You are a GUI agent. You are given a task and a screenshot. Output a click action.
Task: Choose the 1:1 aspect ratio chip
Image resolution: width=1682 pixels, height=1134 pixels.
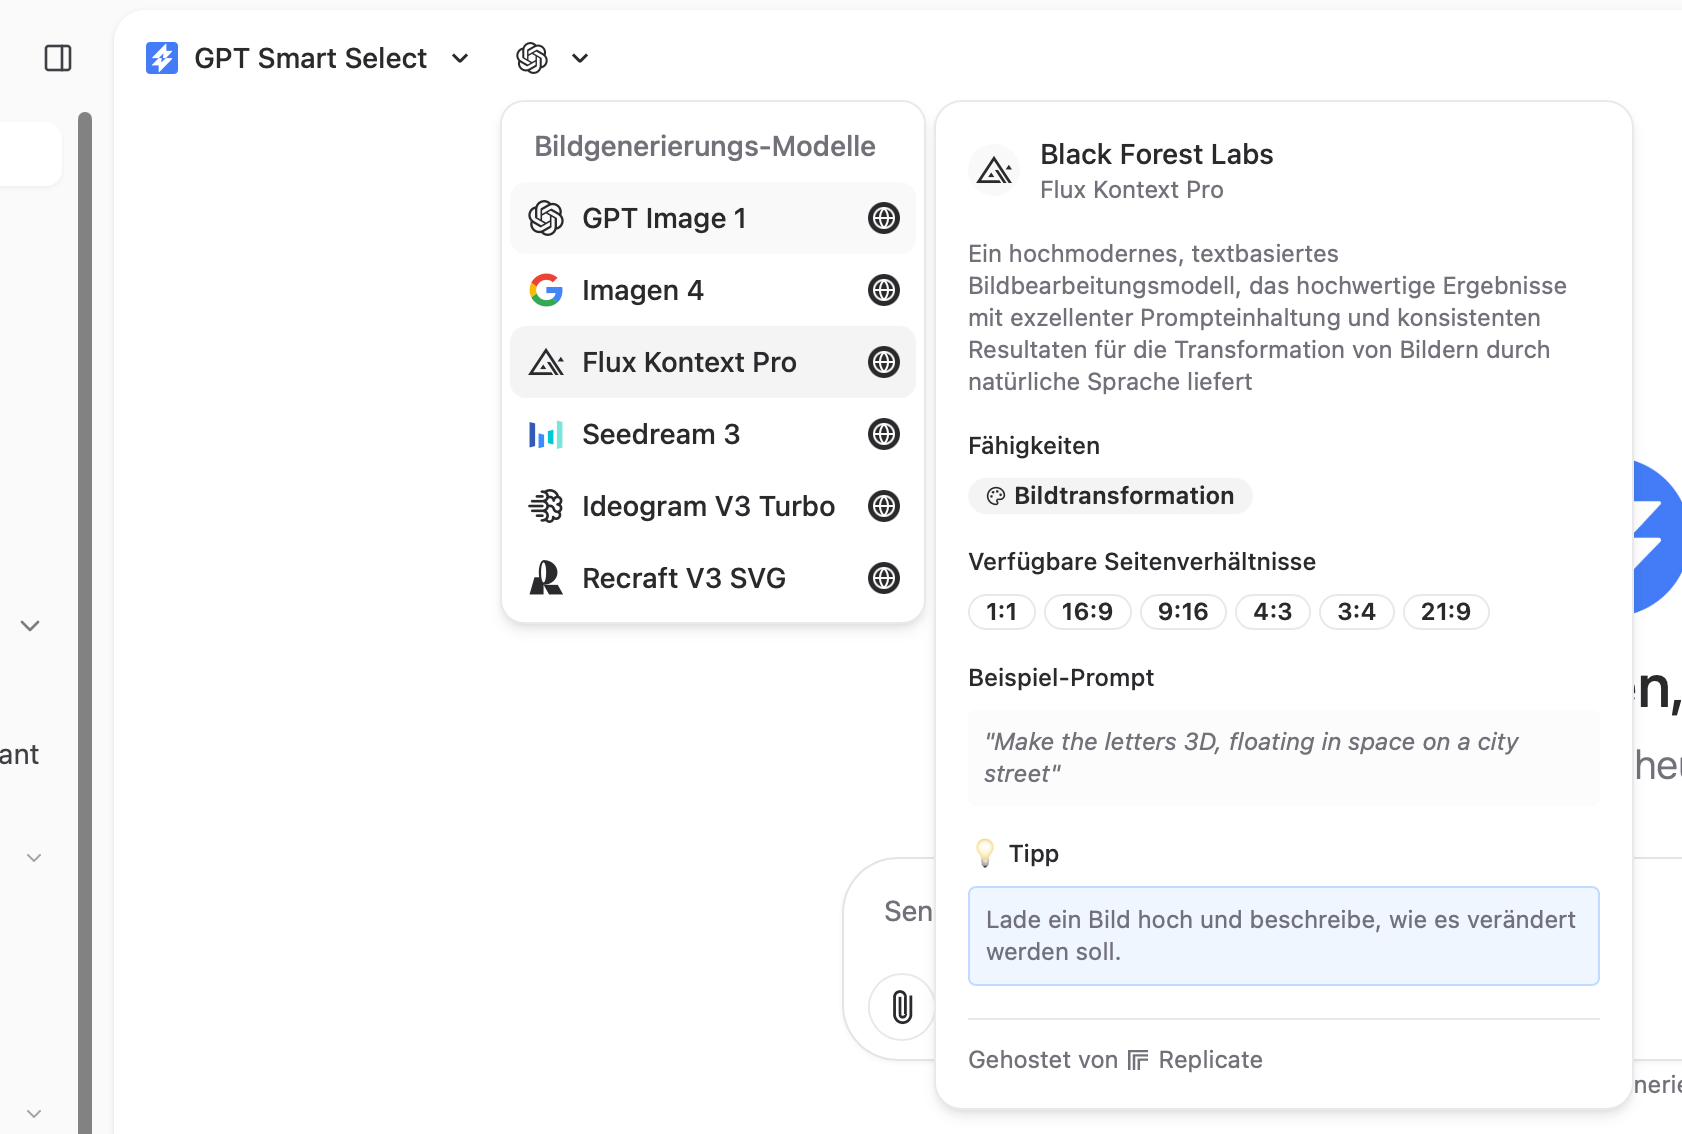tap(1002, 612)
